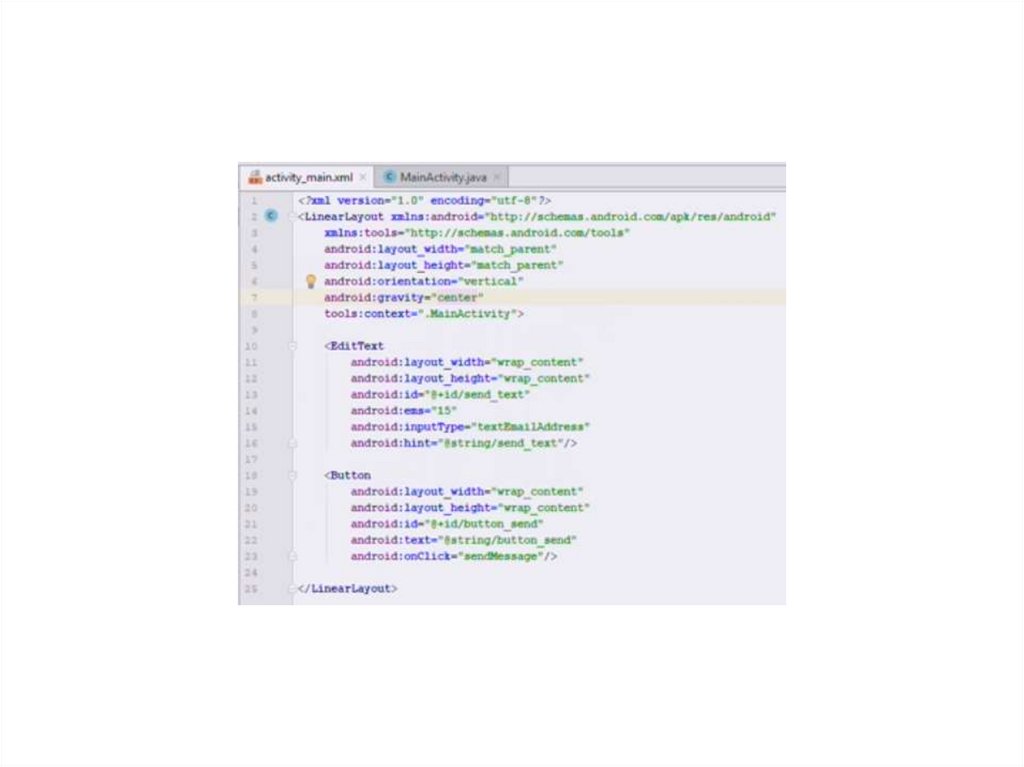Viewport: 1024px width, 767px height.
Task: Click the related class gutter icon on line 2
Action: point(271,216)
